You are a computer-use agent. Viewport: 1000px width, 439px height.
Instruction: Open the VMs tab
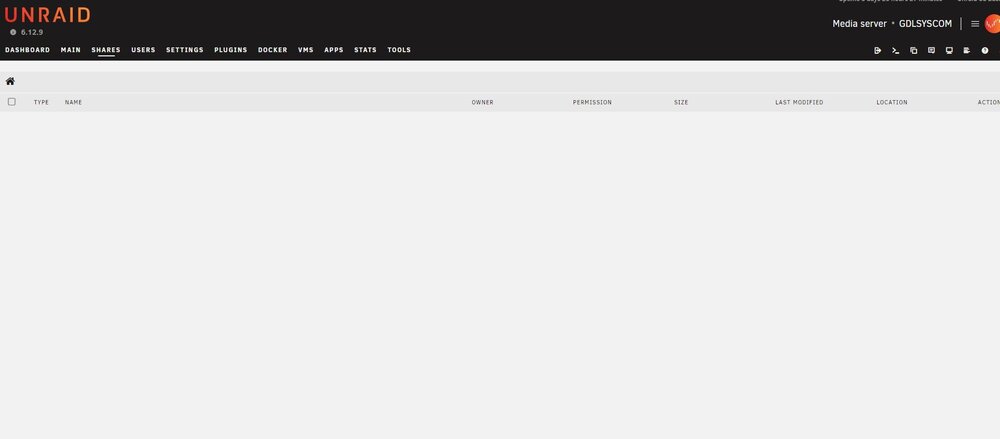(x=306, y=50)
